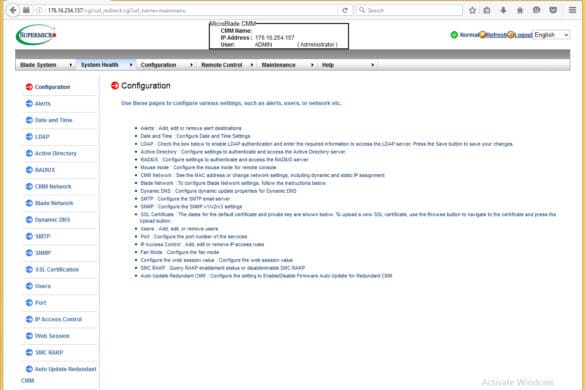Screen dimensions: 585x390
Task: Click the green Normal status icon
Action: click(454, 35)
